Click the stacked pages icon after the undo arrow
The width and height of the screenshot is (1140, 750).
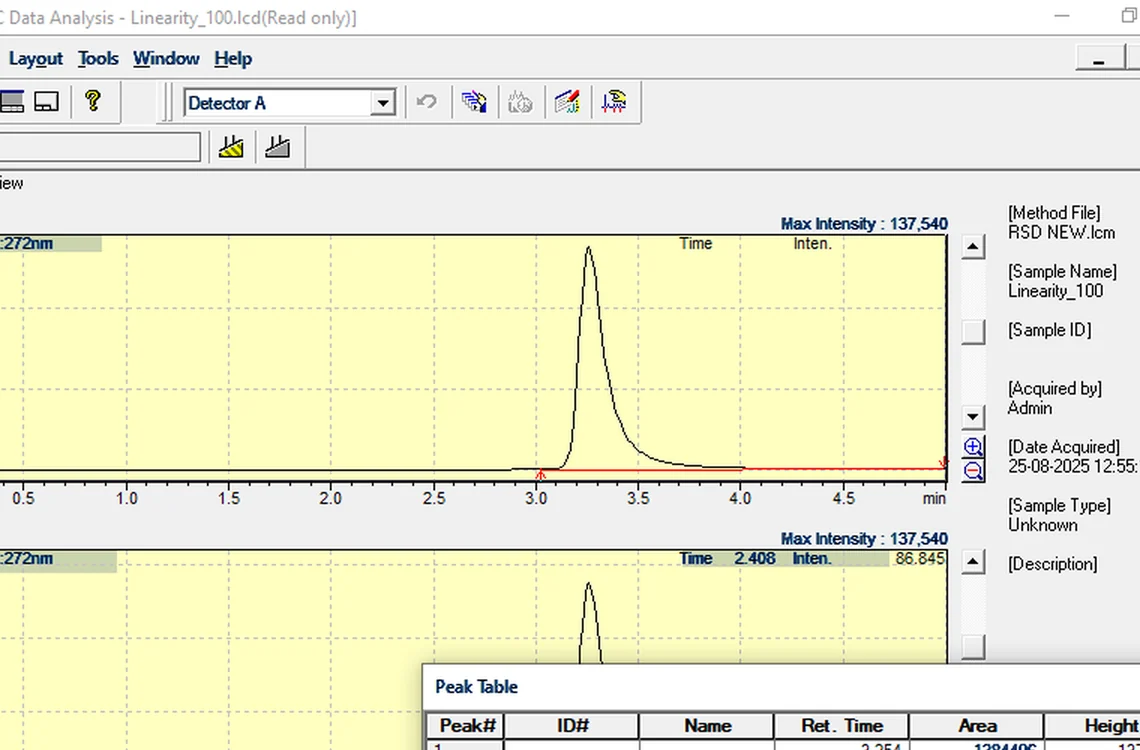tap(474, 102)
